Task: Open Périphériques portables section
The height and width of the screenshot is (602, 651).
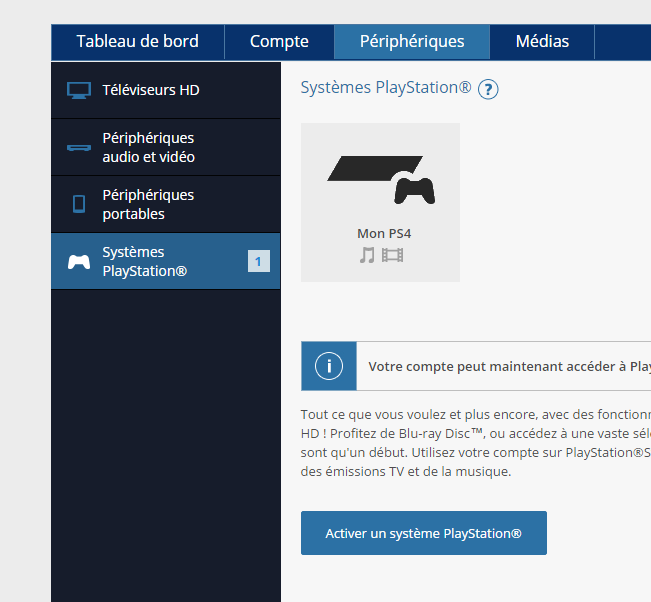Action: [166, 204]
